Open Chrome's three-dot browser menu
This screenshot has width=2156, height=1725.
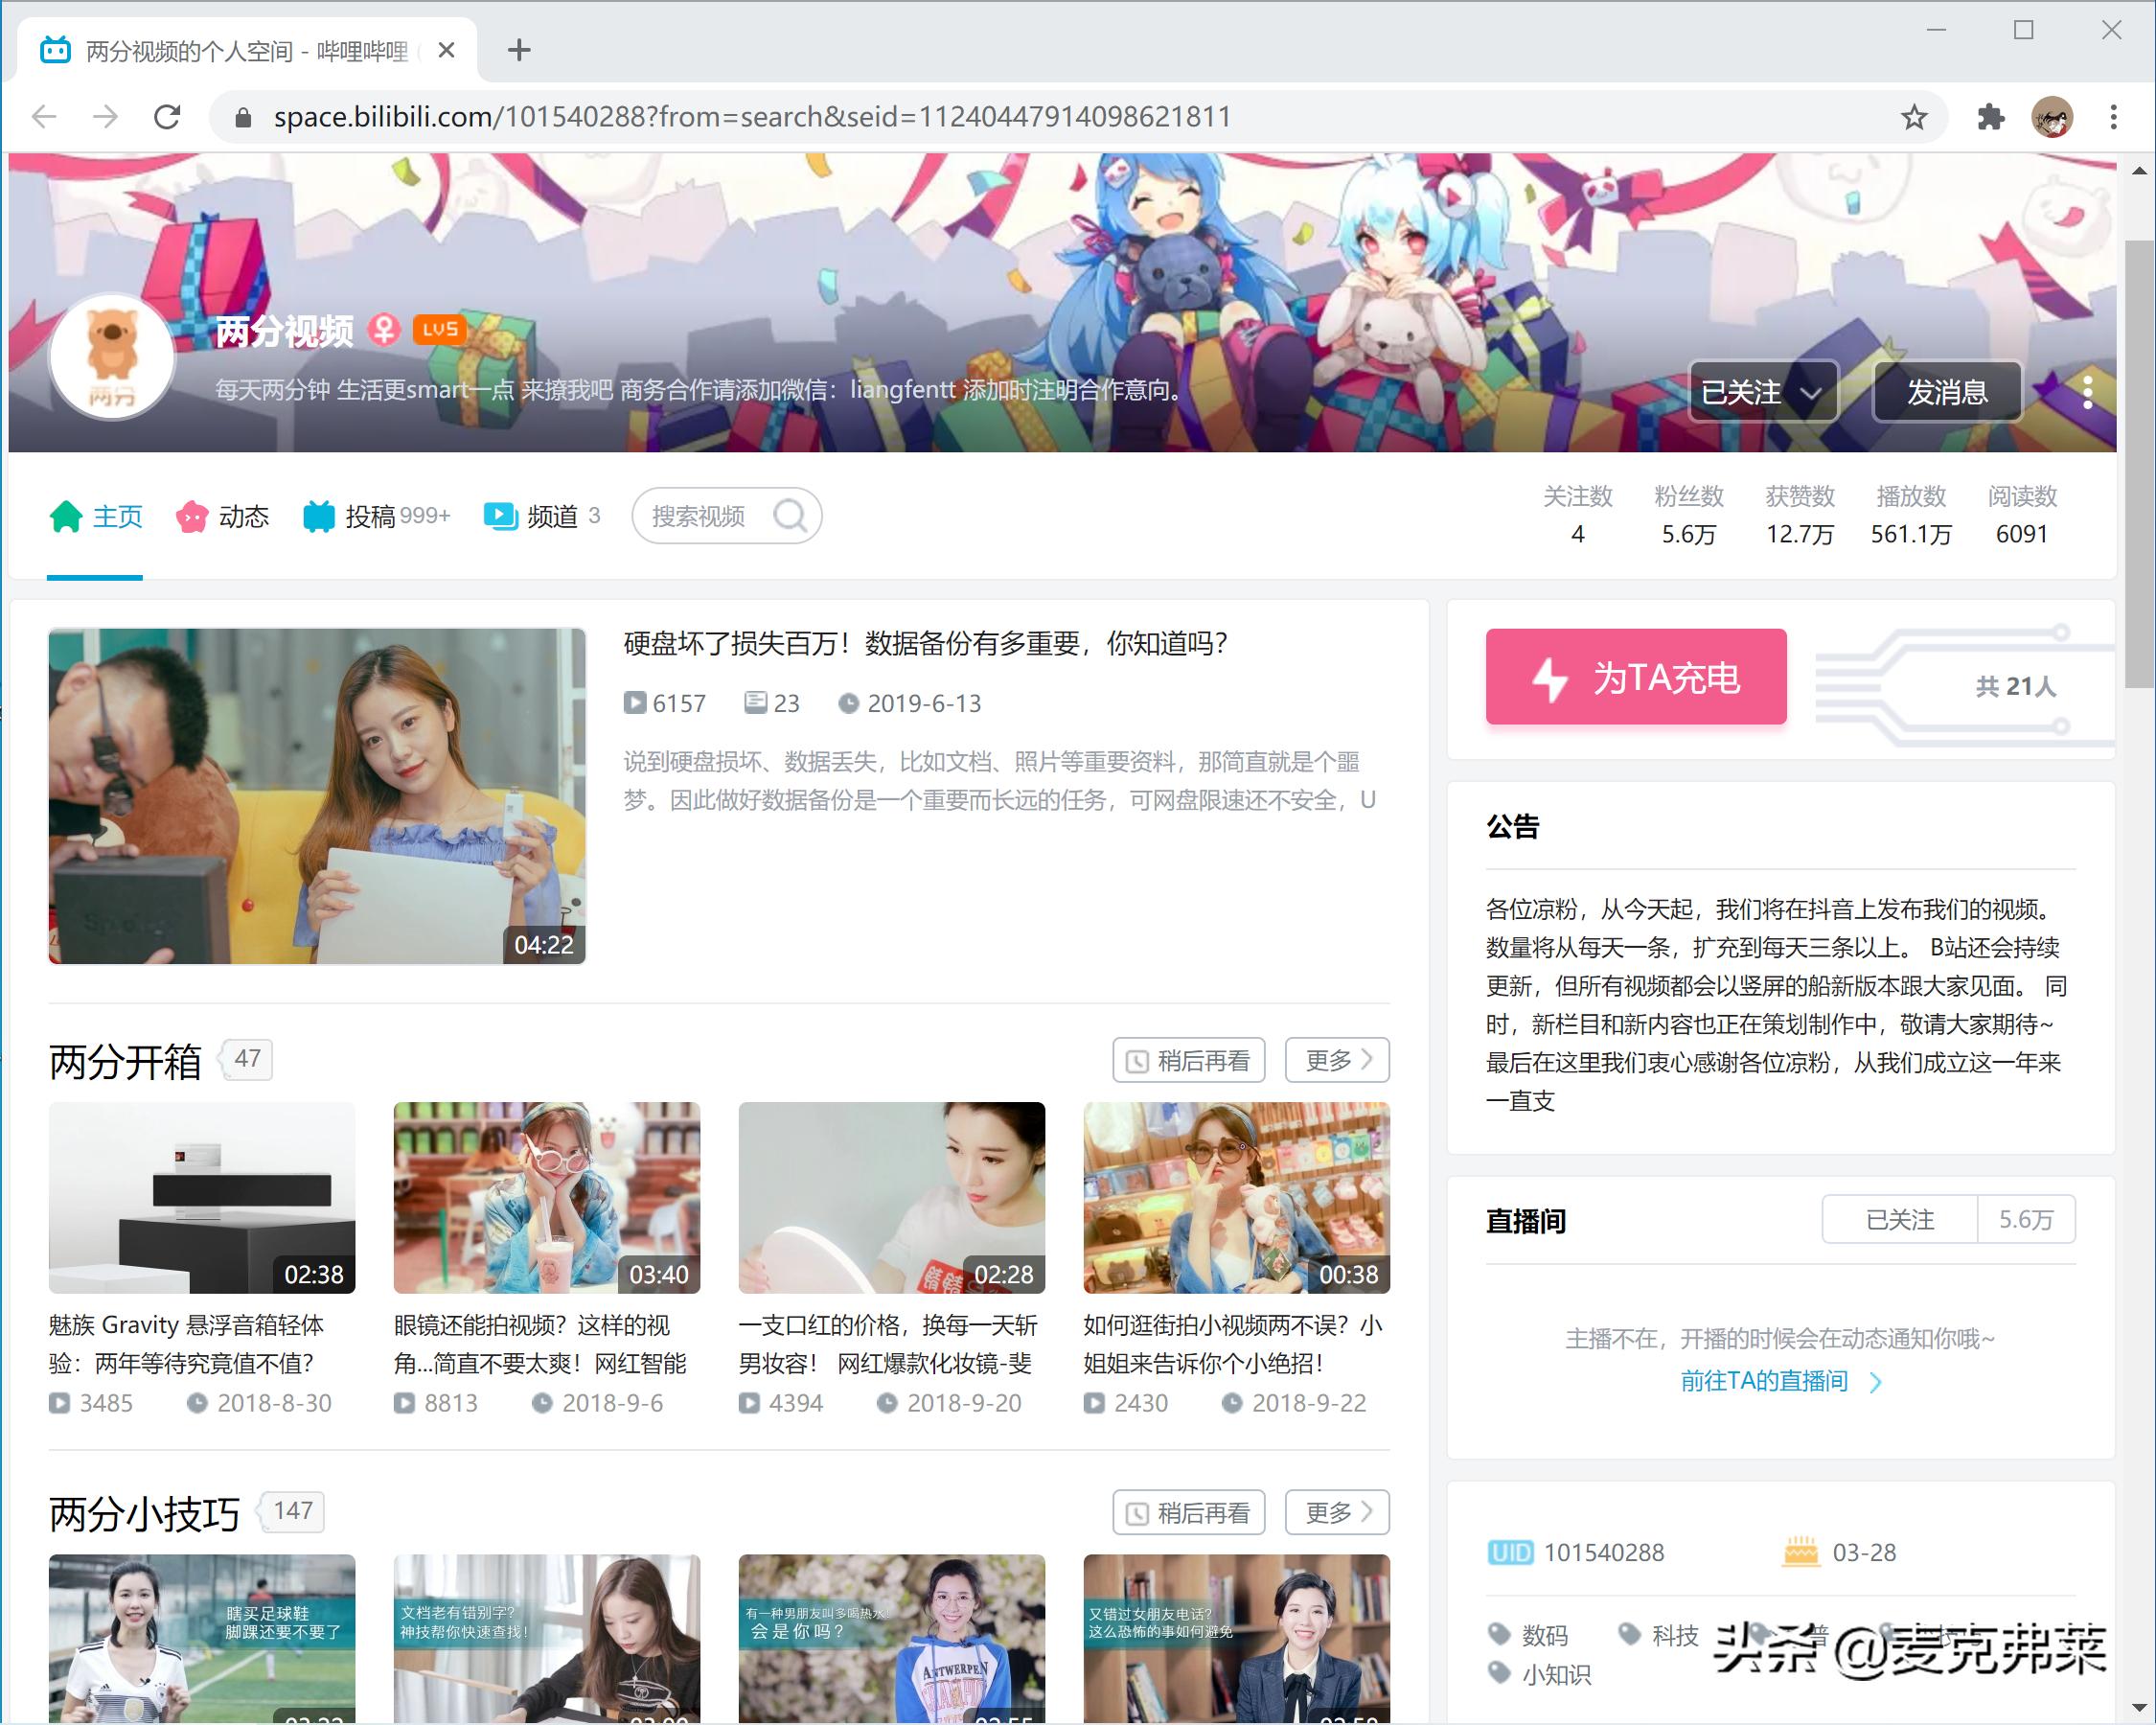pyautogui.click(x=2112, y=116)
